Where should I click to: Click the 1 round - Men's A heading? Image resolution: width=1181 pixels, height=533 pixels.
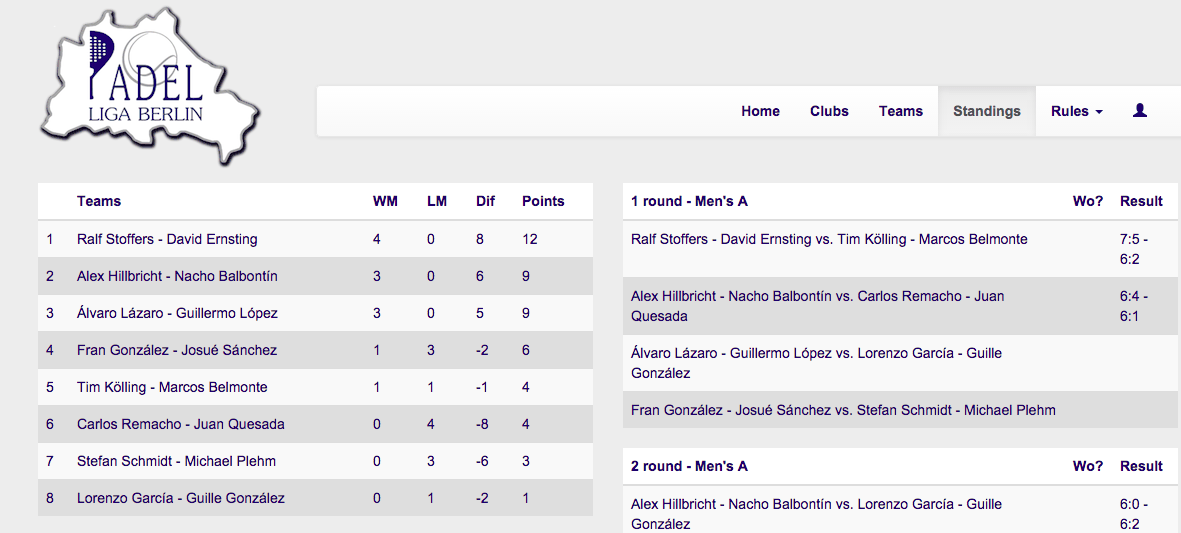pyautogui.click(x=689, y=201)
